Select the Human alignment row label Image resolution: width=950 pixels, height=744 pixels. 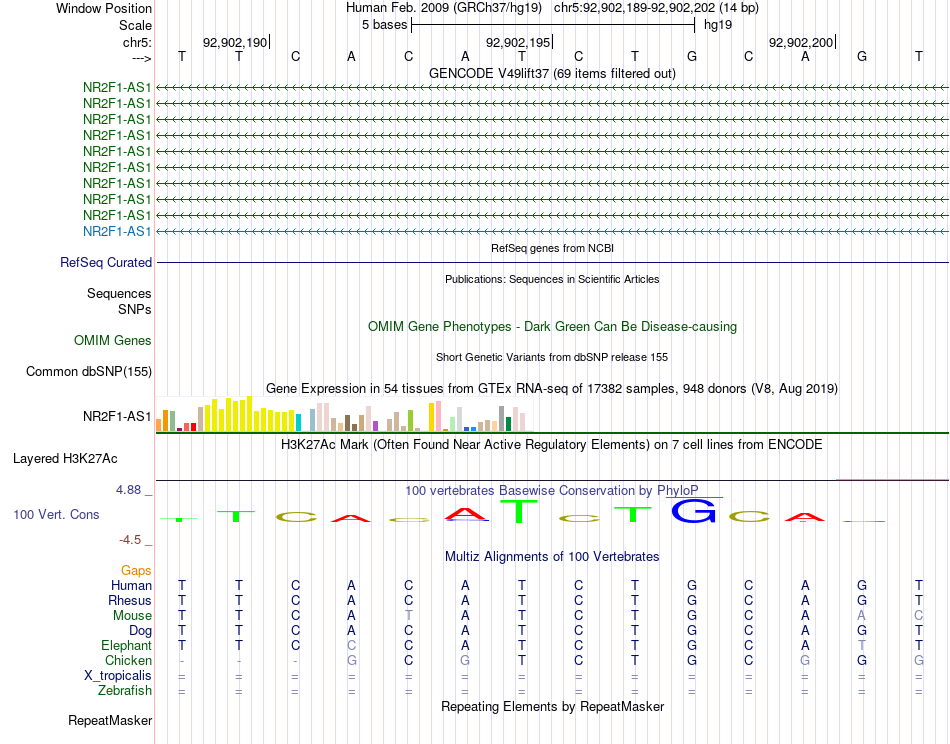point(131,585)
